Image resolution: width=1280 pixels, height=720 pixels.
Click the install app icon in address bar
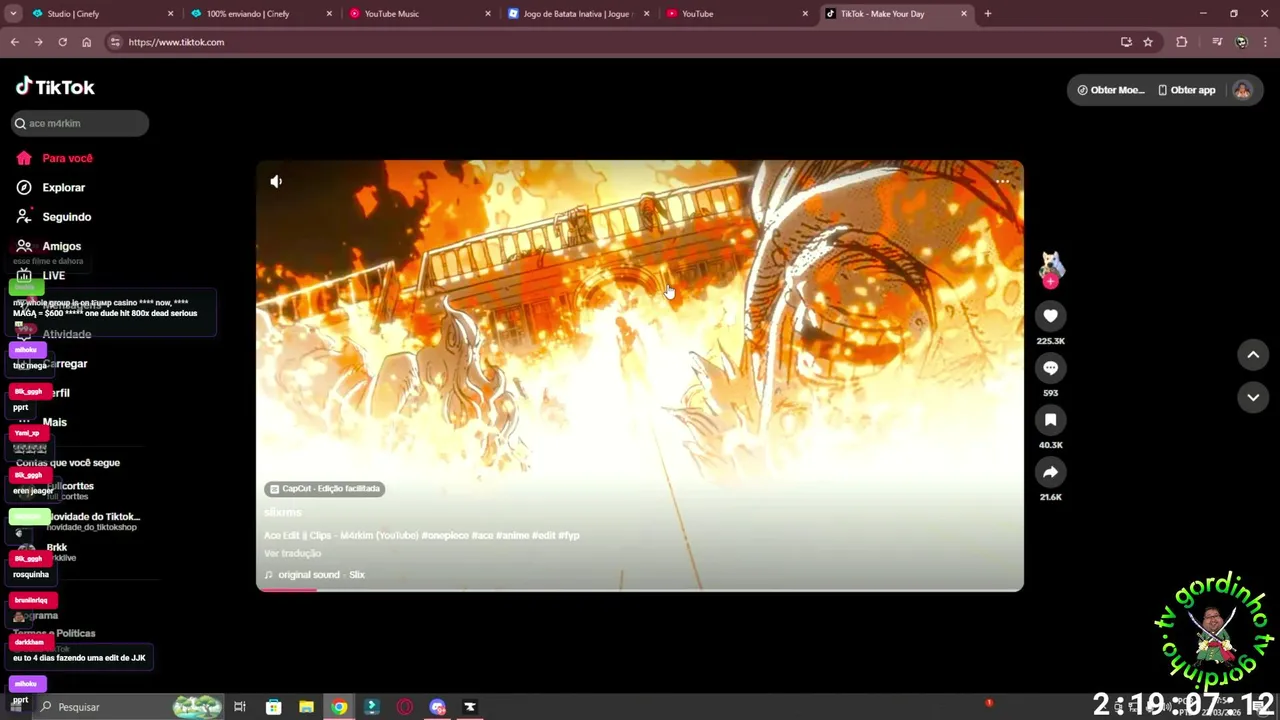(1126, 42)
